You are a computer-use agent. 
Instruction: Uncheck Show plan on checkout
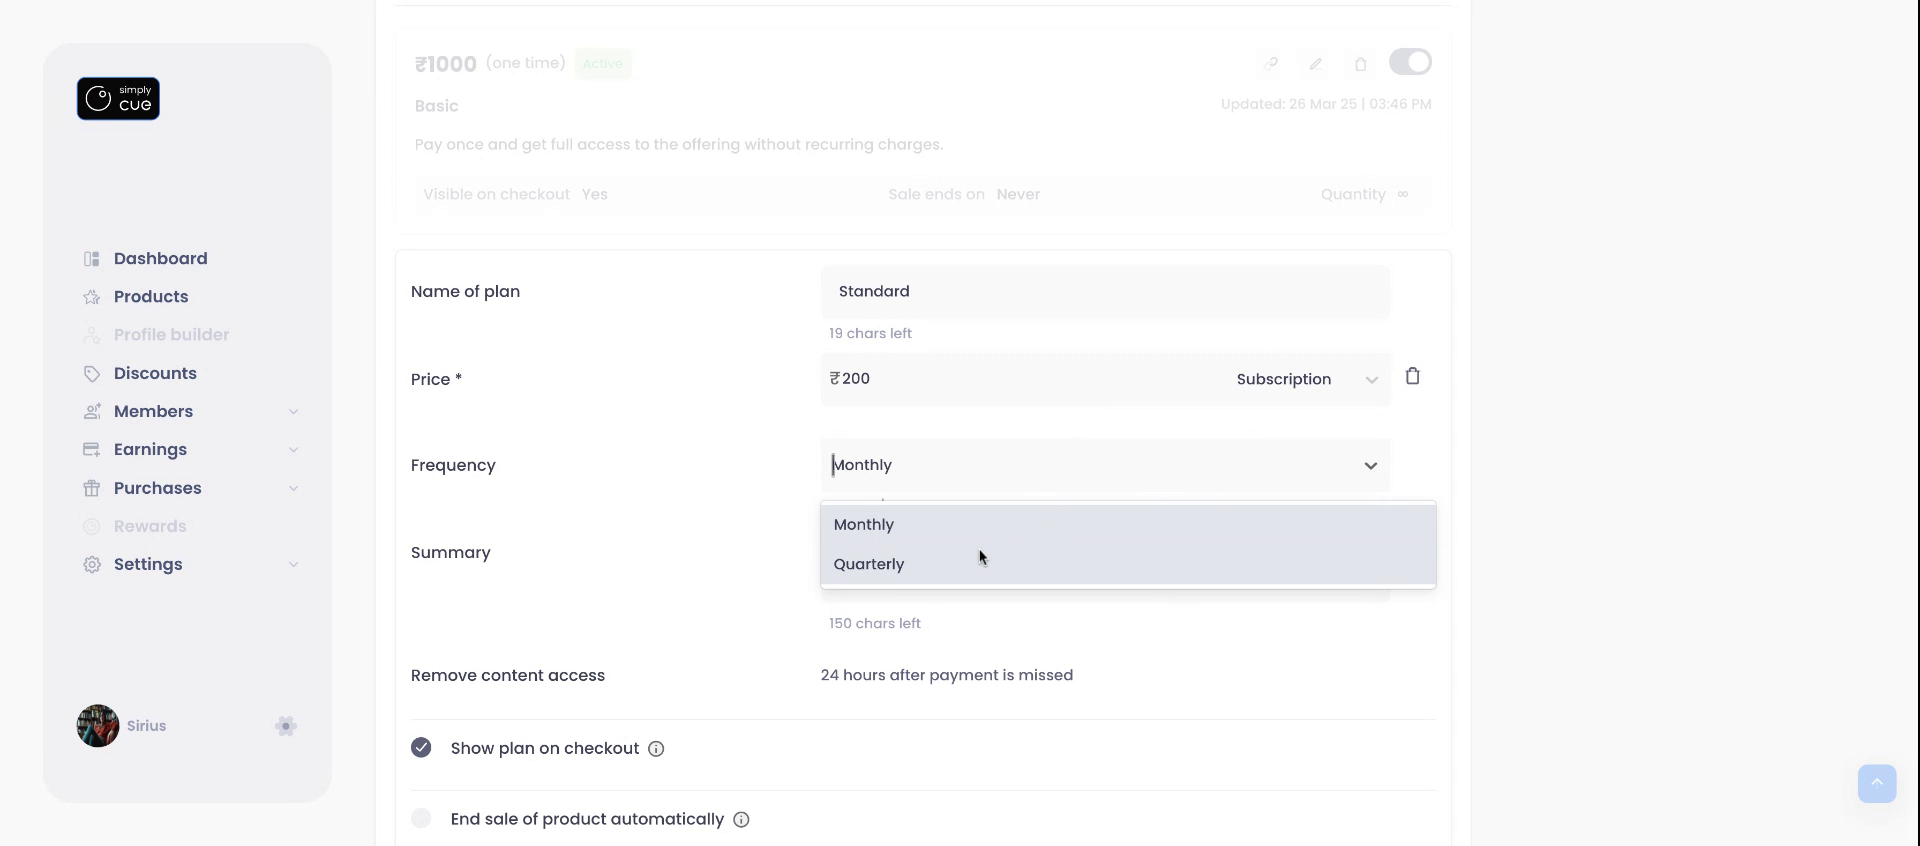(421, 748)
